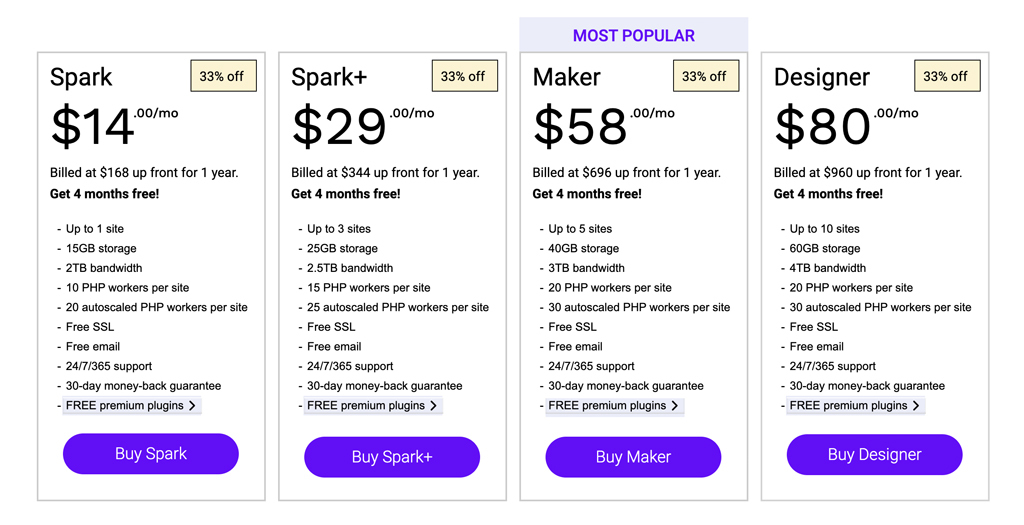Screen dimensions: 1024x525
Task: Show FREE premium plugins in Designer plan
Action: (849, 406)
